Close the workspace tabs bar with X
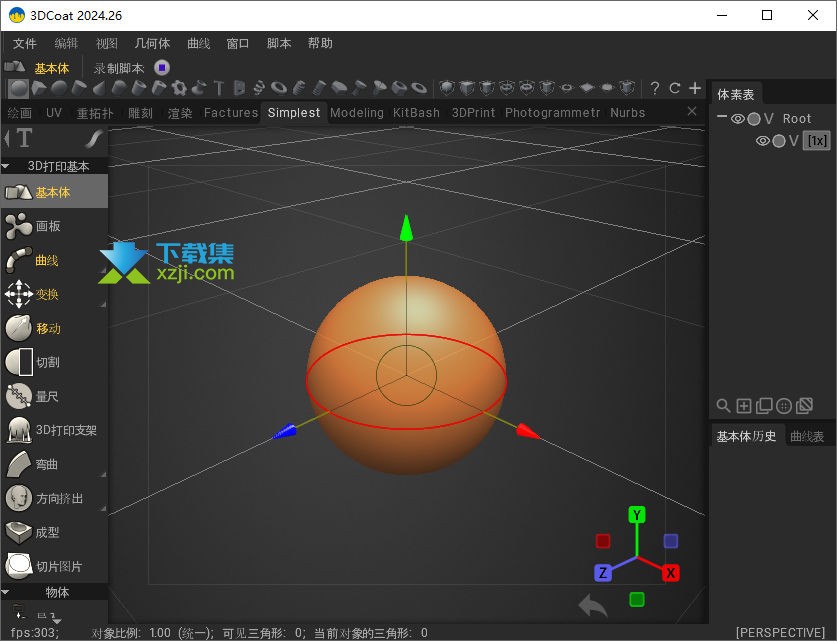This screenshot has width=837, height=641. pos(692,111)
